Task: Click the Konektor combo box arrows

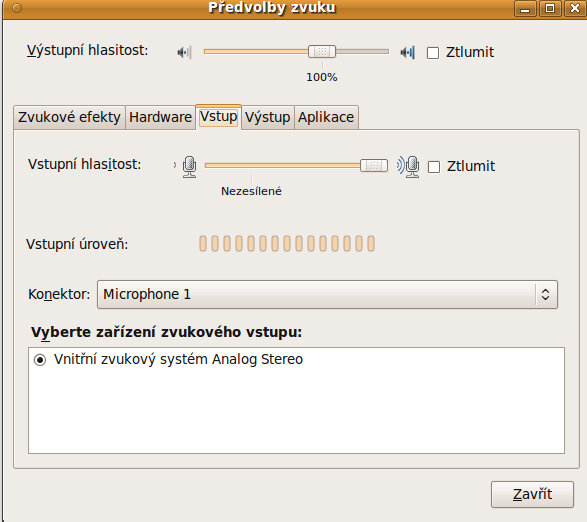Action: [545, 294]
